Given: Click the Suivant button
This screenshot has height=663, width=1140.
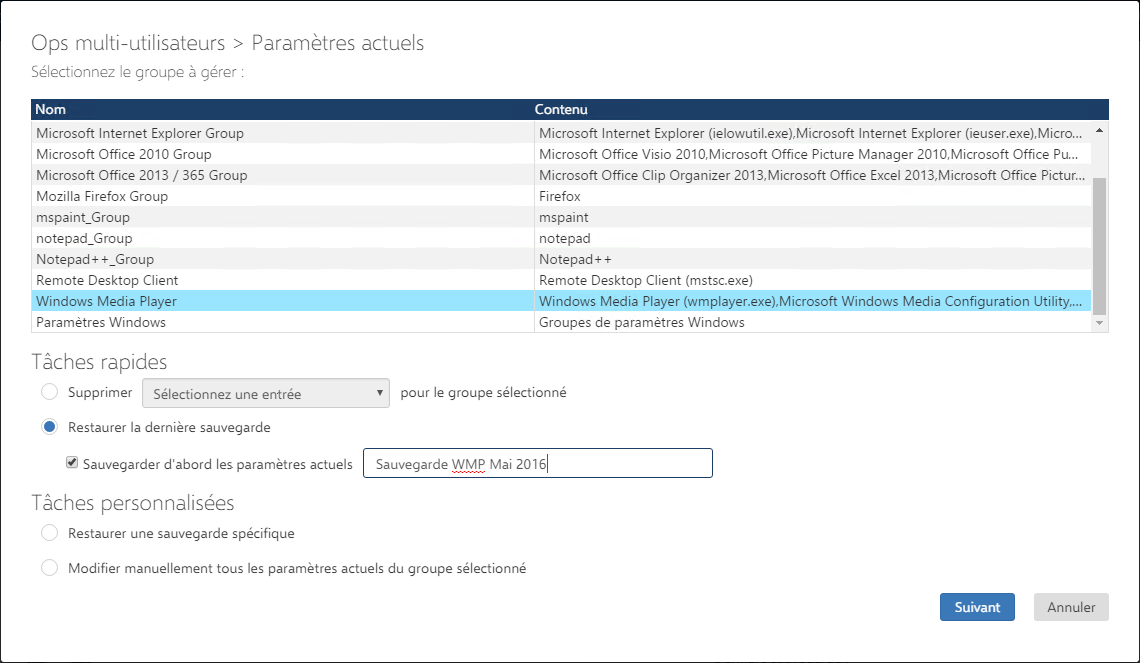Looking at the screenshot, I should coord(977,607).
